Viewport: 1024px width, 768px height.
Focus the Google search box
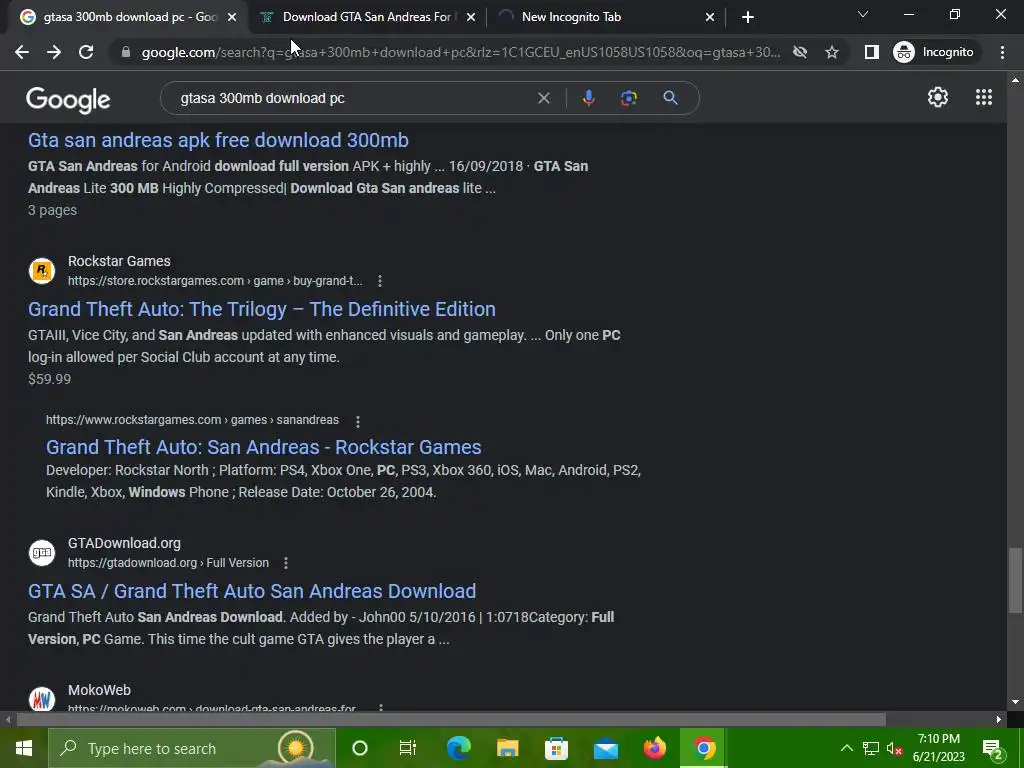(353, 98)
